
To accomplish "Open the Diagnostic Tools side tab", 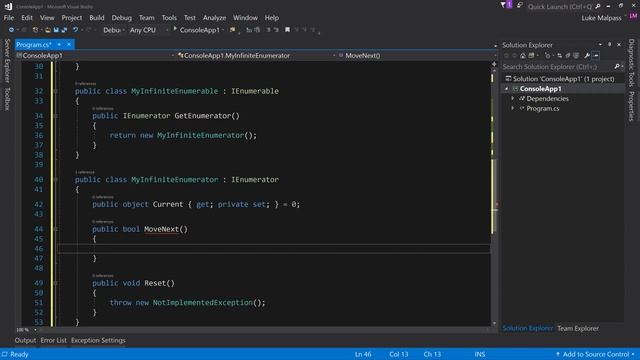I will (x=631, y=63).
